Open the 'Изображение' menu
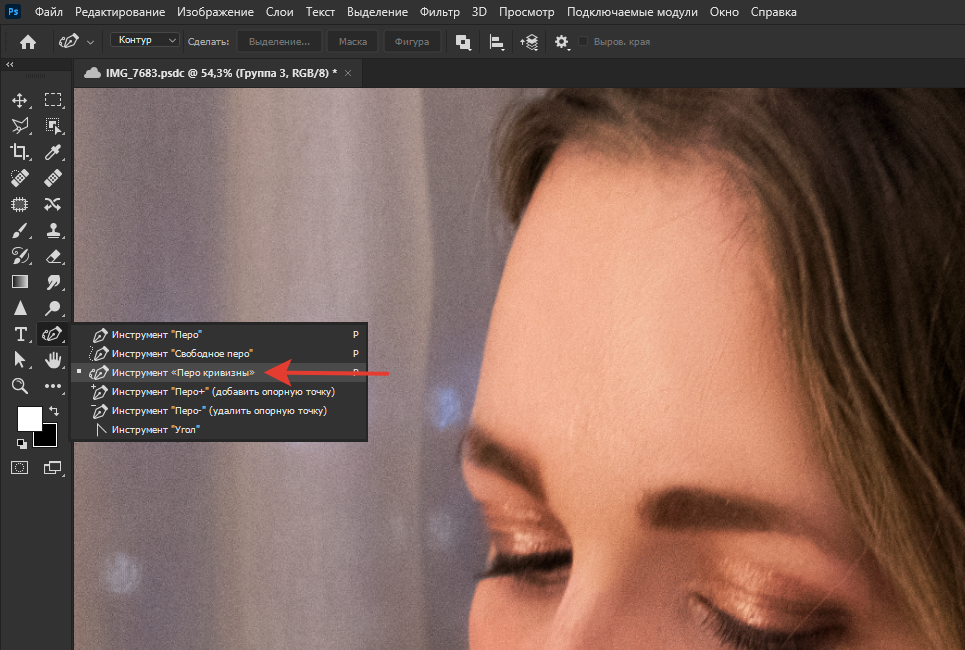Image resolution: width=965 pixels, height=650 pixels. (x=215, y=12)
